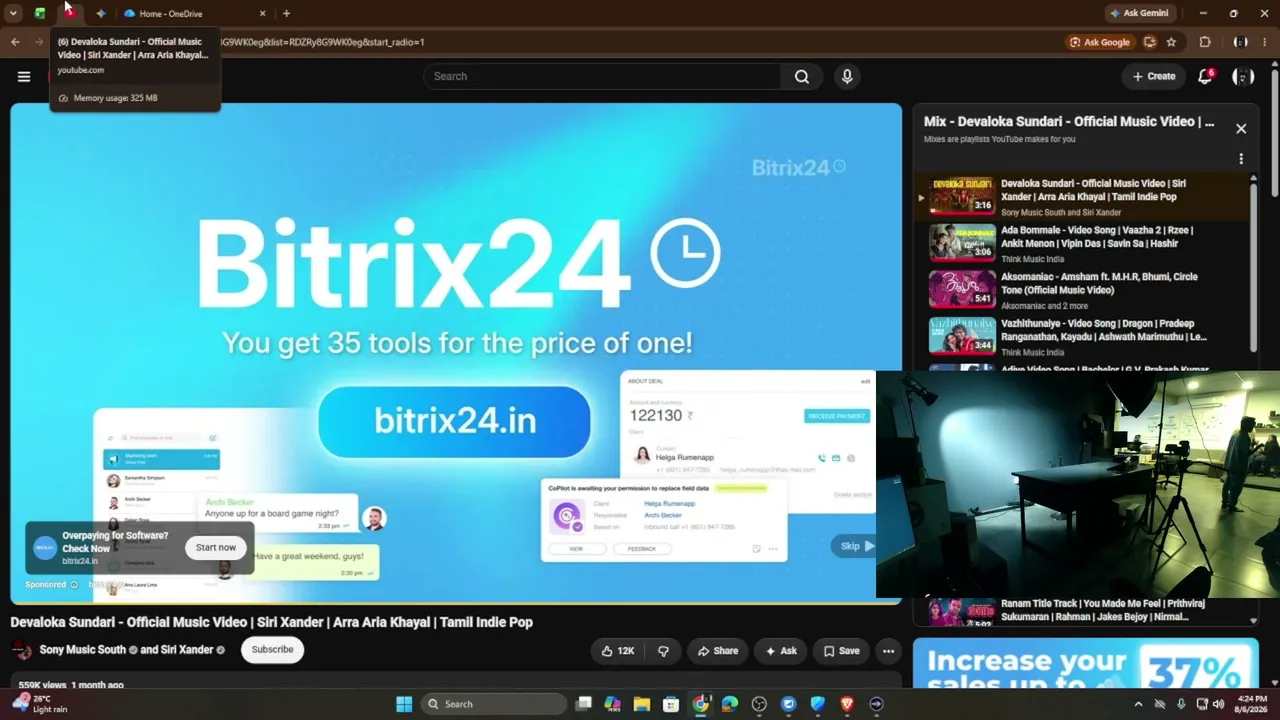Image resolution: width=1280 pixels, height=720 pixels.
Task: Open the Windows Defender shield taskbar icon
Action: (818, 704)
